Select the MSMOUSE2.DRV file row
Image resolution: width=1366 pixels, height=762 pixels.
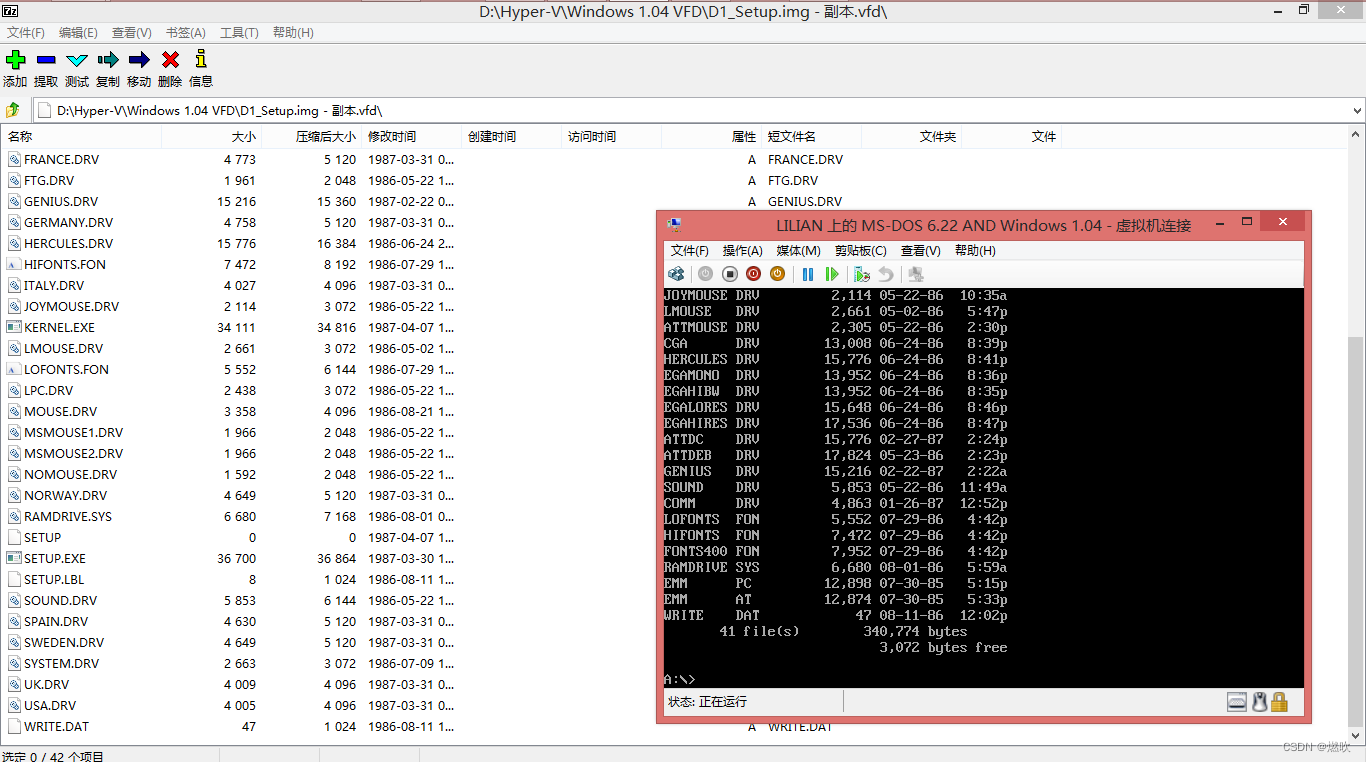pos(330,453)
